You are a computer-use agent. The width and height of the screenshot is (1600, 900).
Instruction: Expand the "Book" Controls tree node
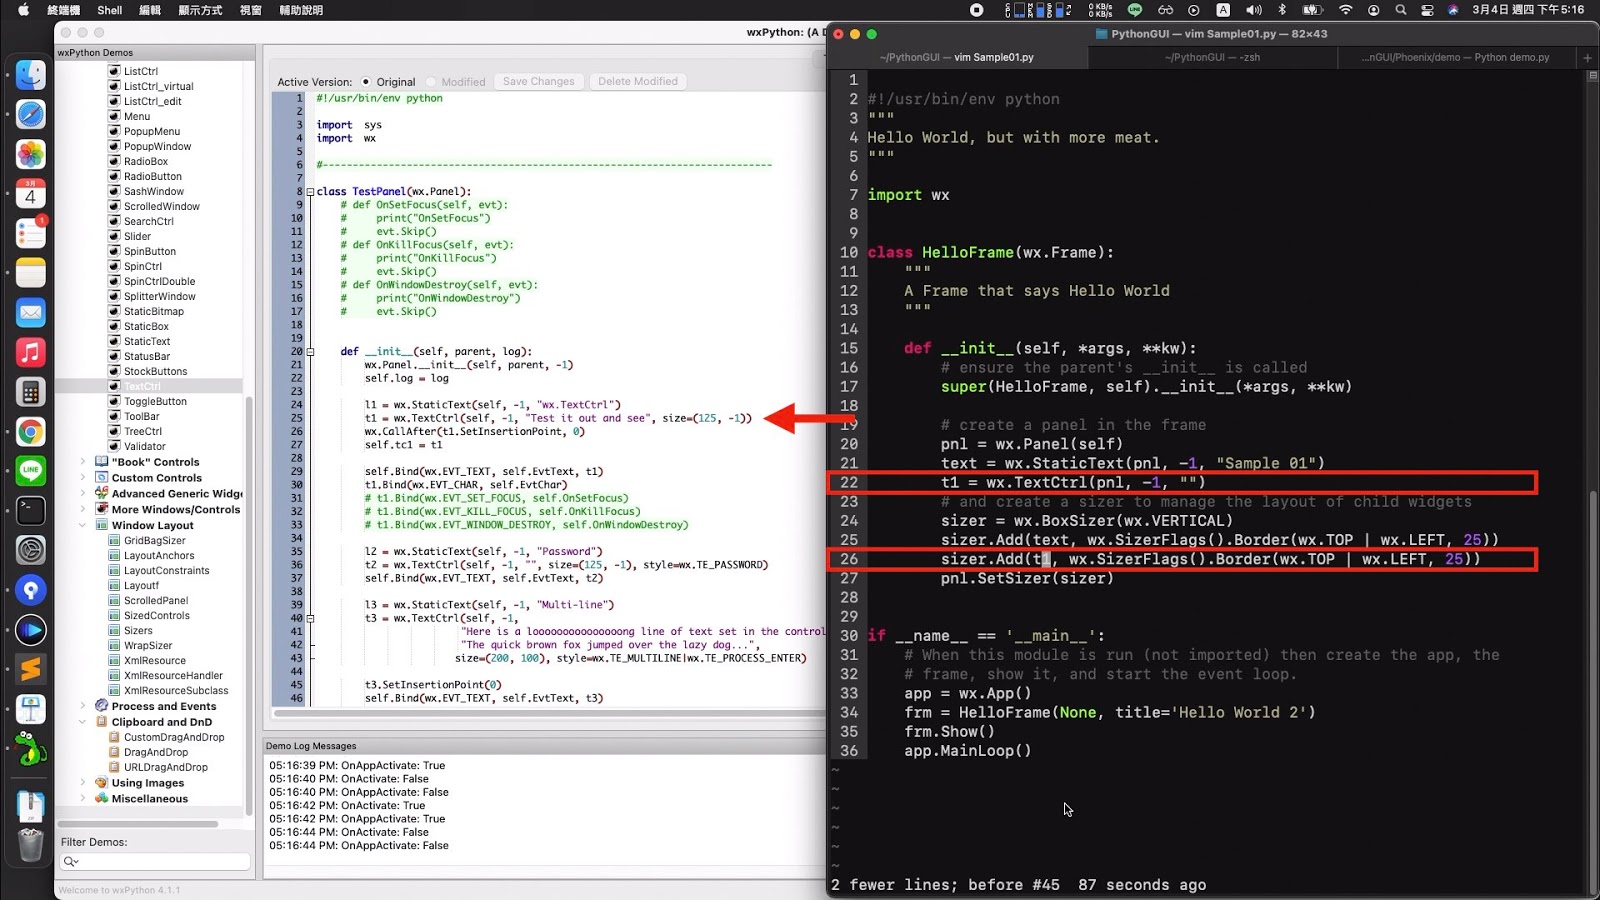[x=82, y=462]
